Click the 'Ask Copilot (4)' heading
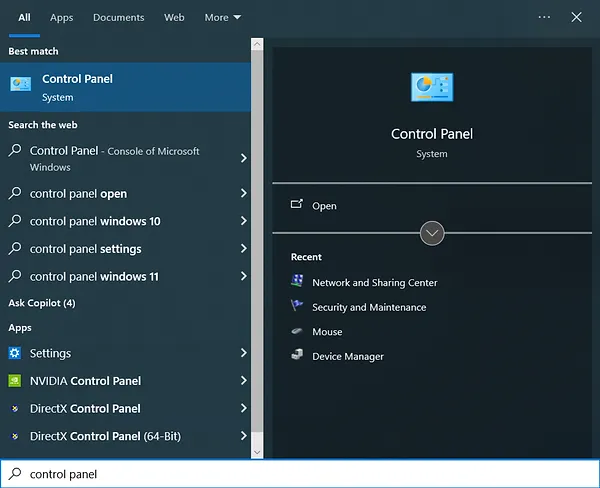 [42, 303]
